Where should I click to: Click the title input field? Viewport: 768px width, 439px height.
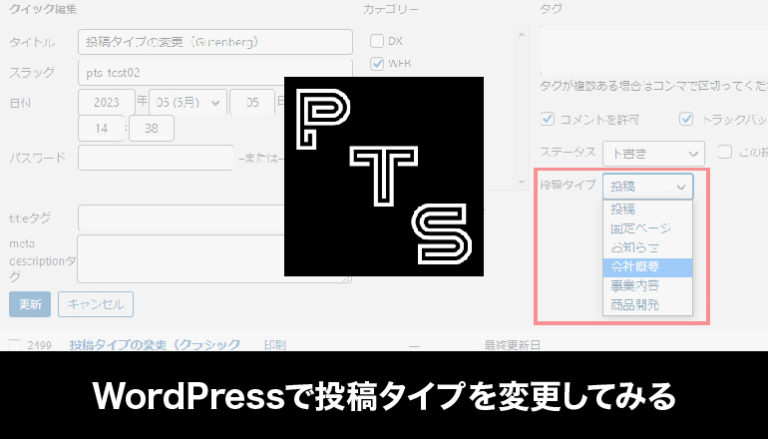coord(215,42)
